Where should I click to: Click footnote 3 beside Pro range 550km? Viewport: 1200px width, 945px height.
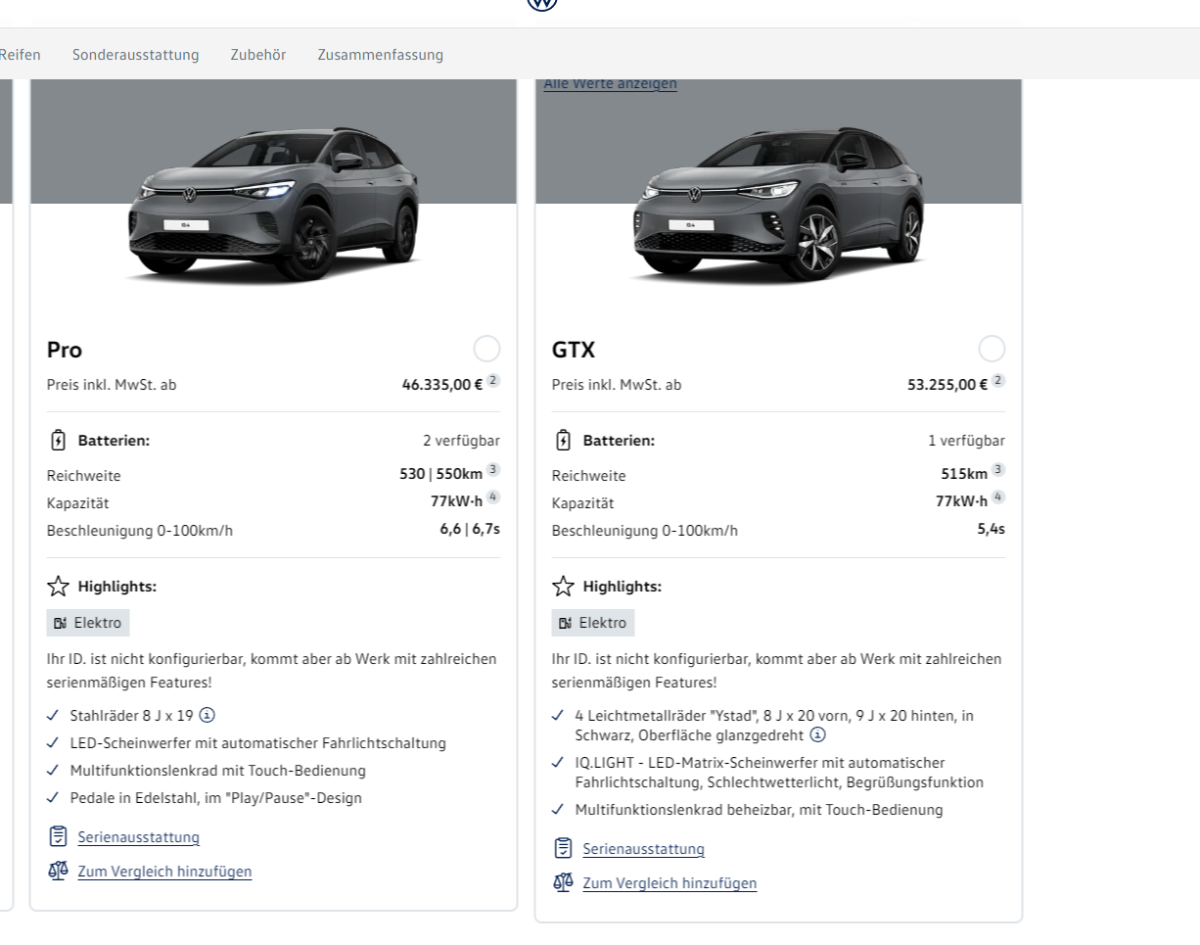pyautogui.click(x=494, y=470)
